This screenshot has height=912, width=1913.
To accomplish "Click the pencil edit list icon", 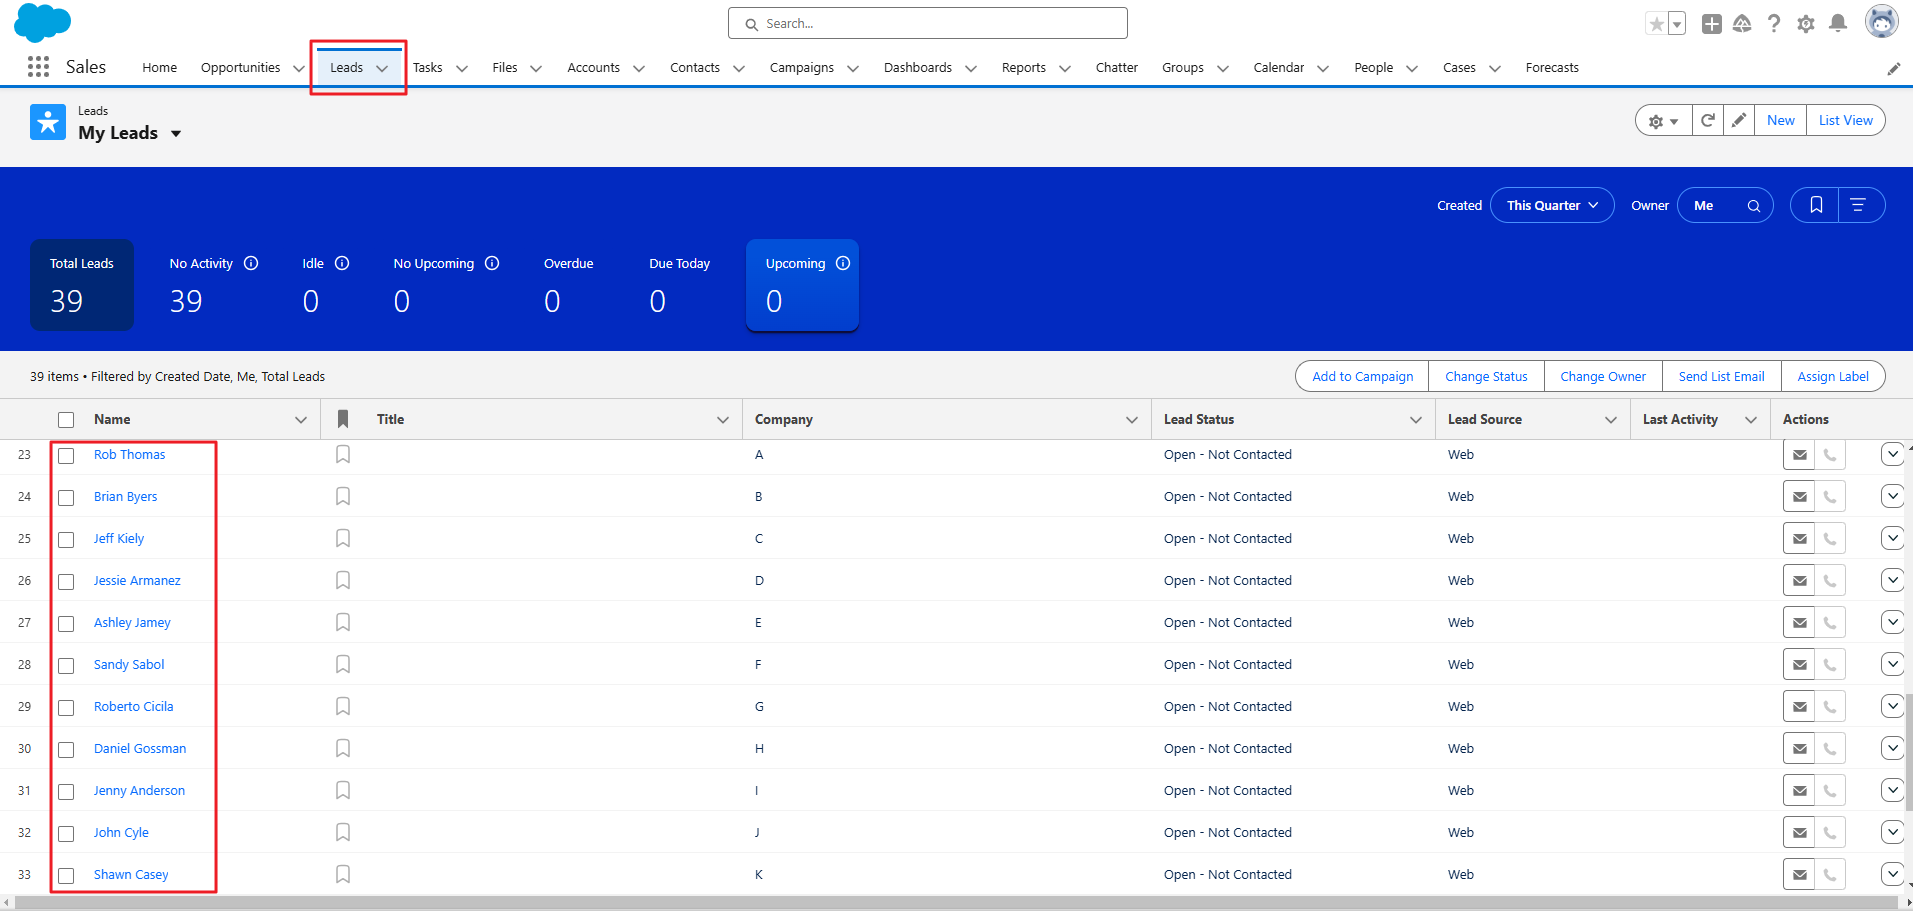I will coord(1739,120).
